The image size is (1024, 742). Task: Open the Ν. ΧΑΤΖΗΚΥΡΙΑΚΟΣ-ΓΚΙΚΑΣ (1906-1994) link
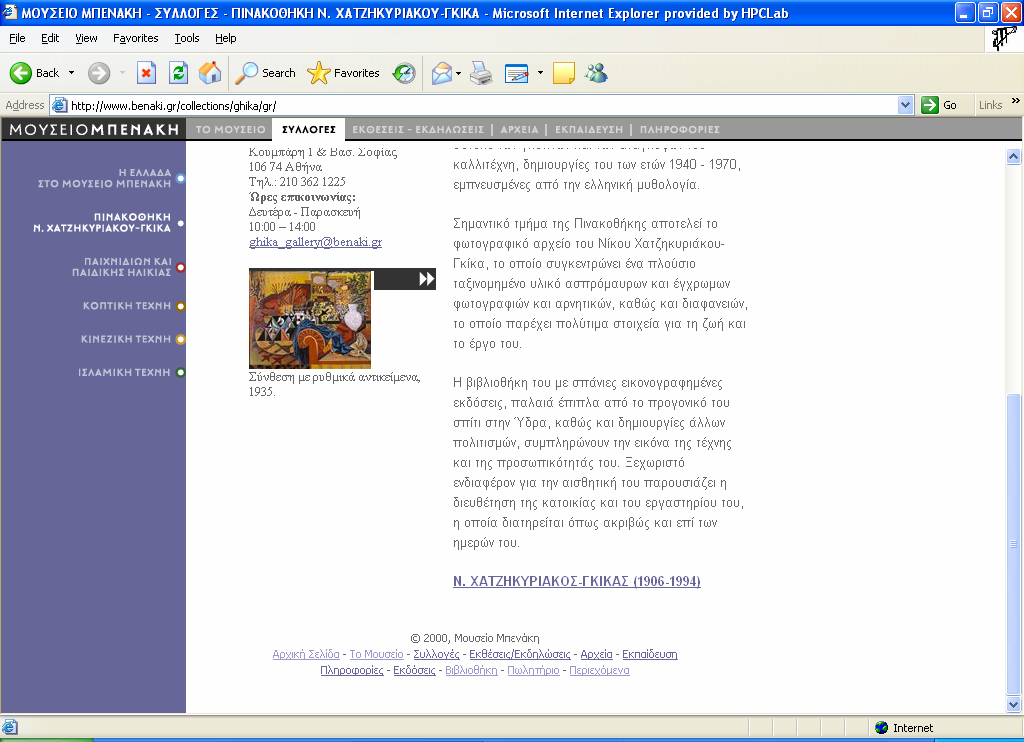(577, 581)
